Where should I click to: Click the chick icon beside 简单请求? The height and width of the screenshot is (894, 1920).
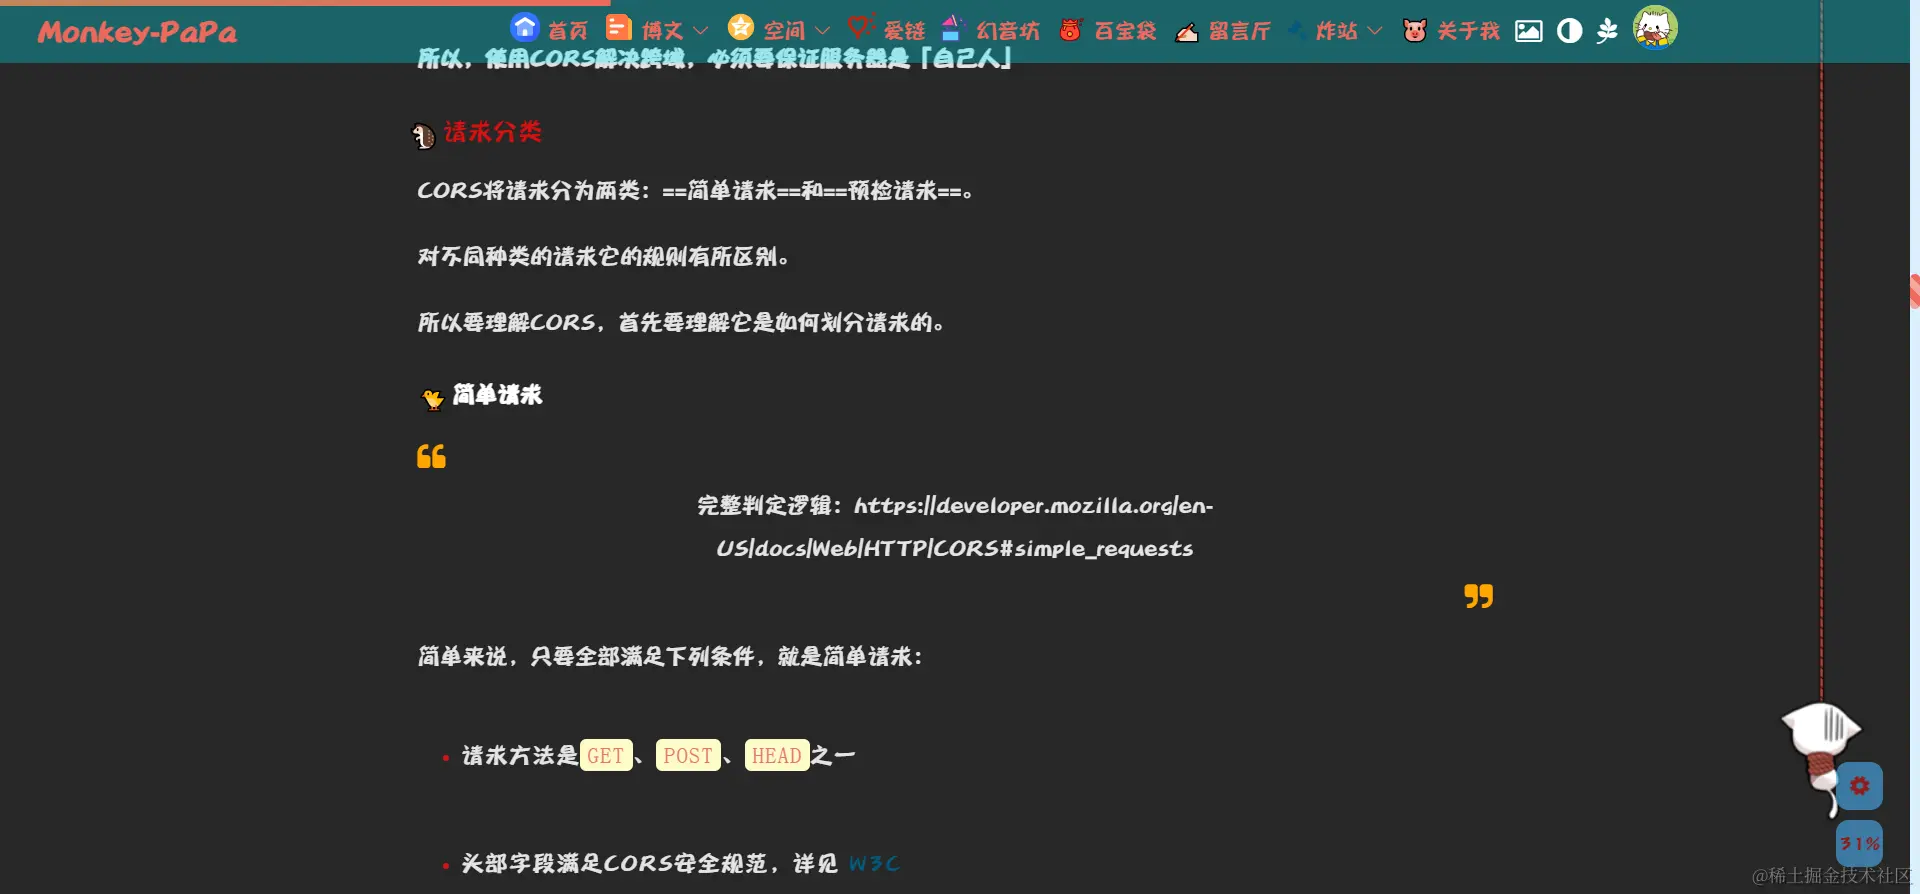pos(432,399)
